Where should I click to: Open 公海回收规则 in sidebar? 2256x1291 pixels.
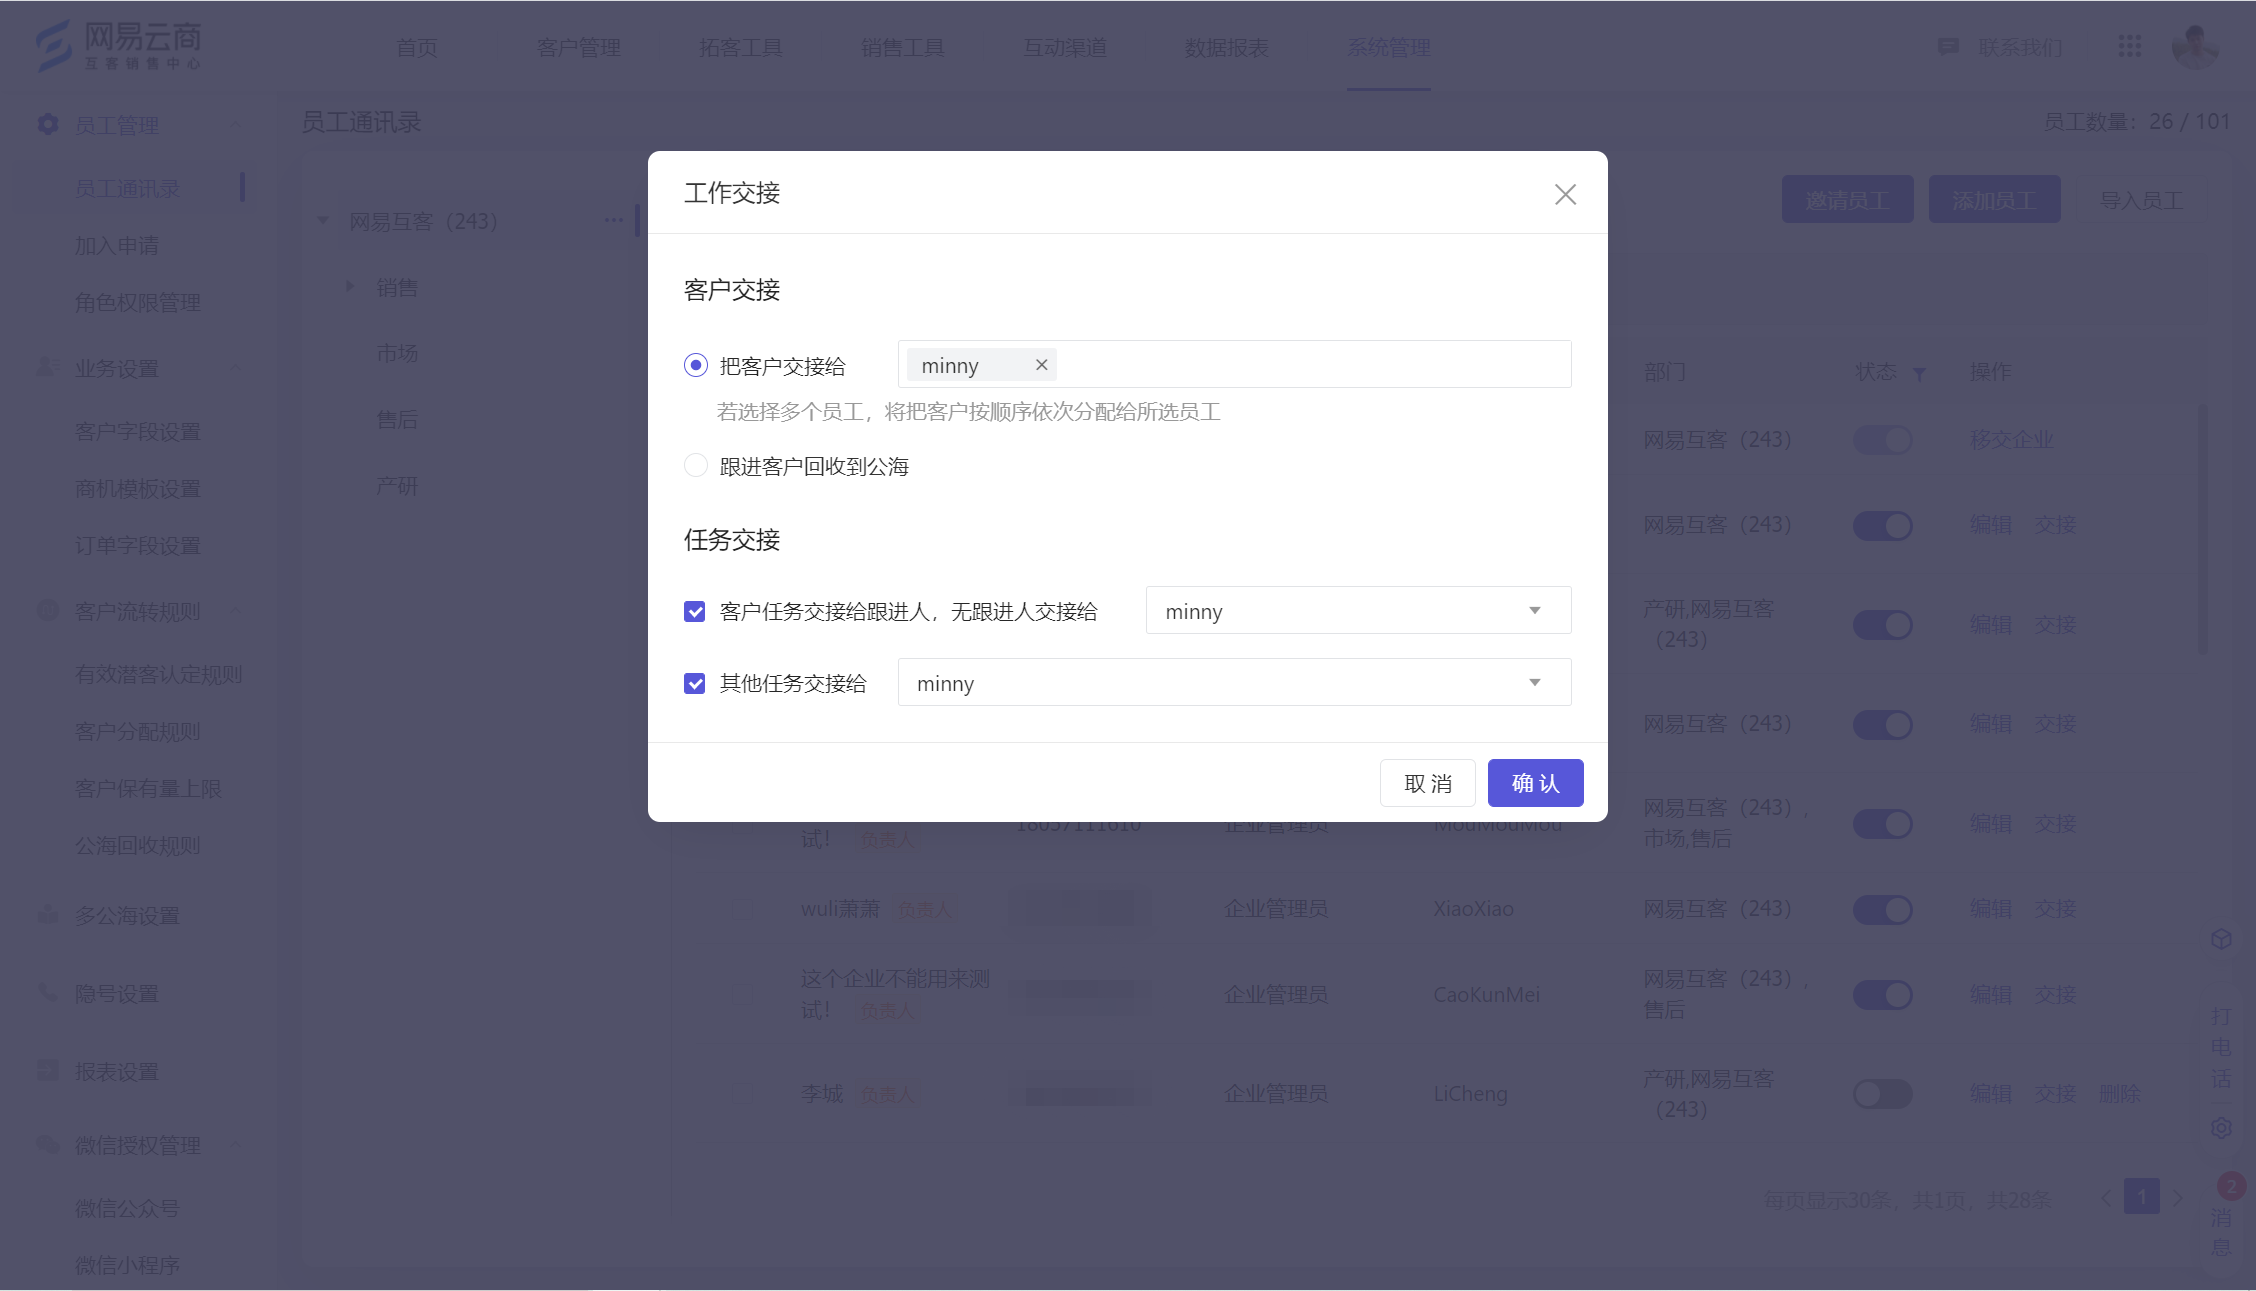(138, 845)
